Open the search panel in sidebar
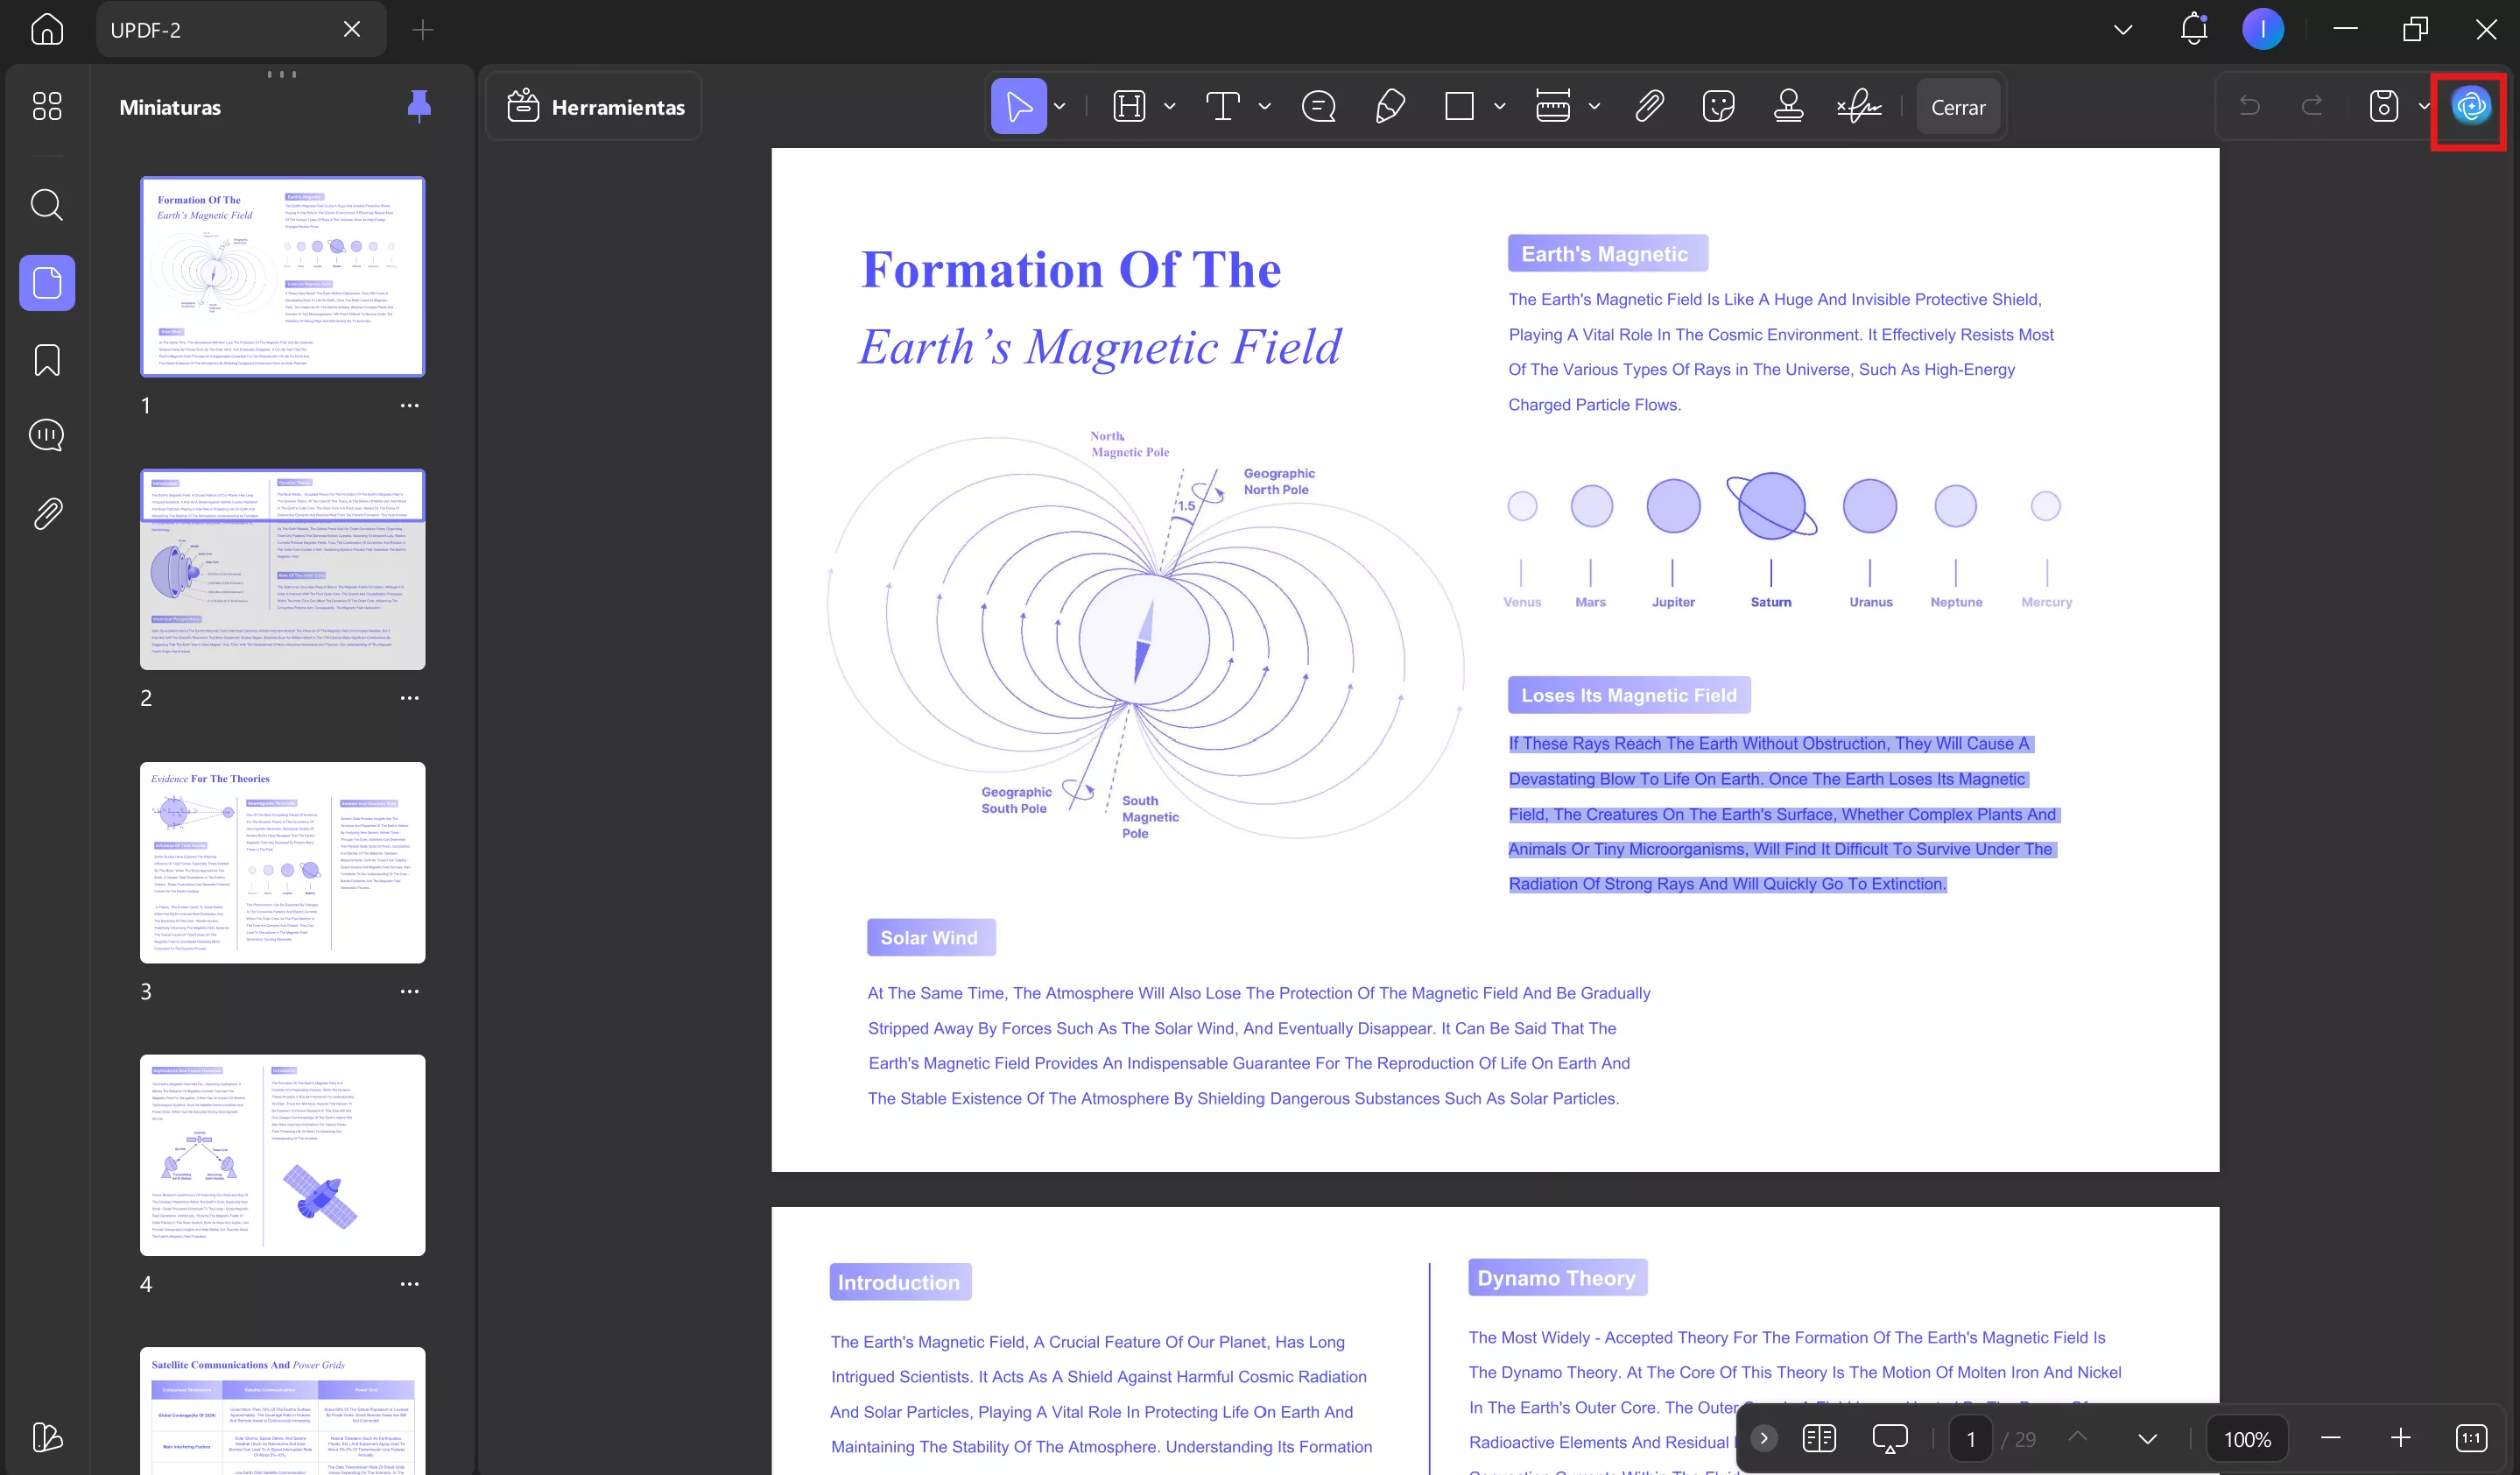The width and height of the screenshot is (2520, 1475). tap(47, 205)
